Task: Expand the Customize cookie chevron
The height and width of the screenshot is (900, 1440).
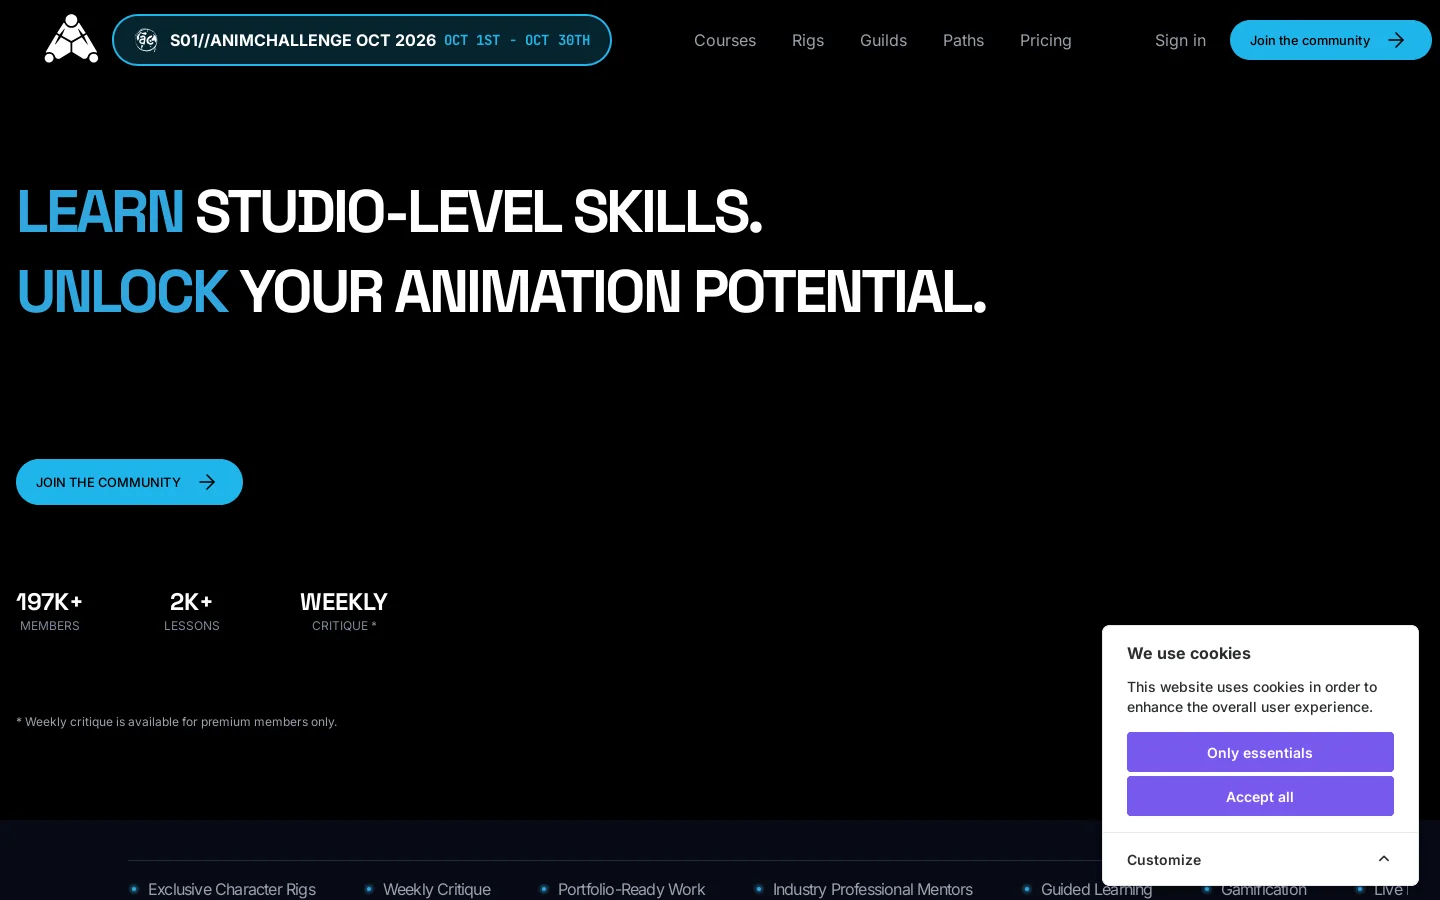Action: coord(1384,859)
